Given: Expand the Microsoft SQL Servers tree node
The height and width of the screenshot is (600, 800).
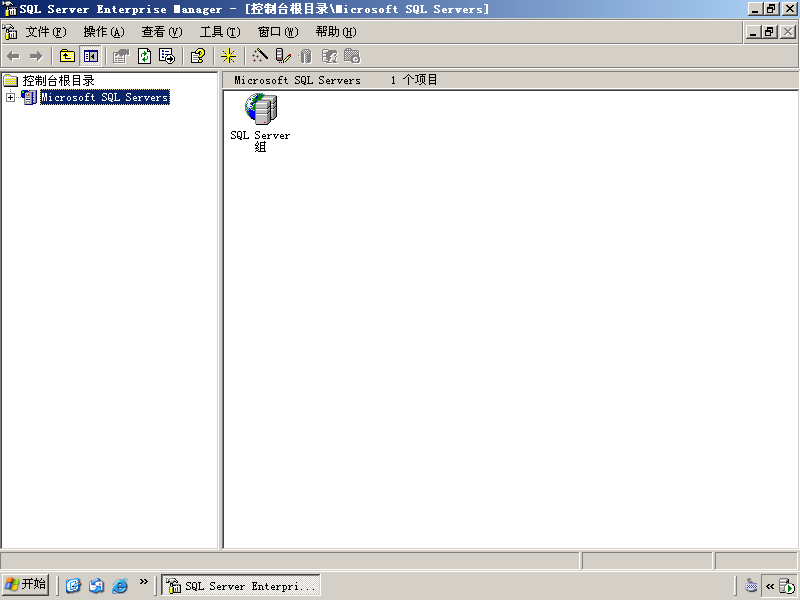Looking at the screenshot, I should [x=10, y=97].
